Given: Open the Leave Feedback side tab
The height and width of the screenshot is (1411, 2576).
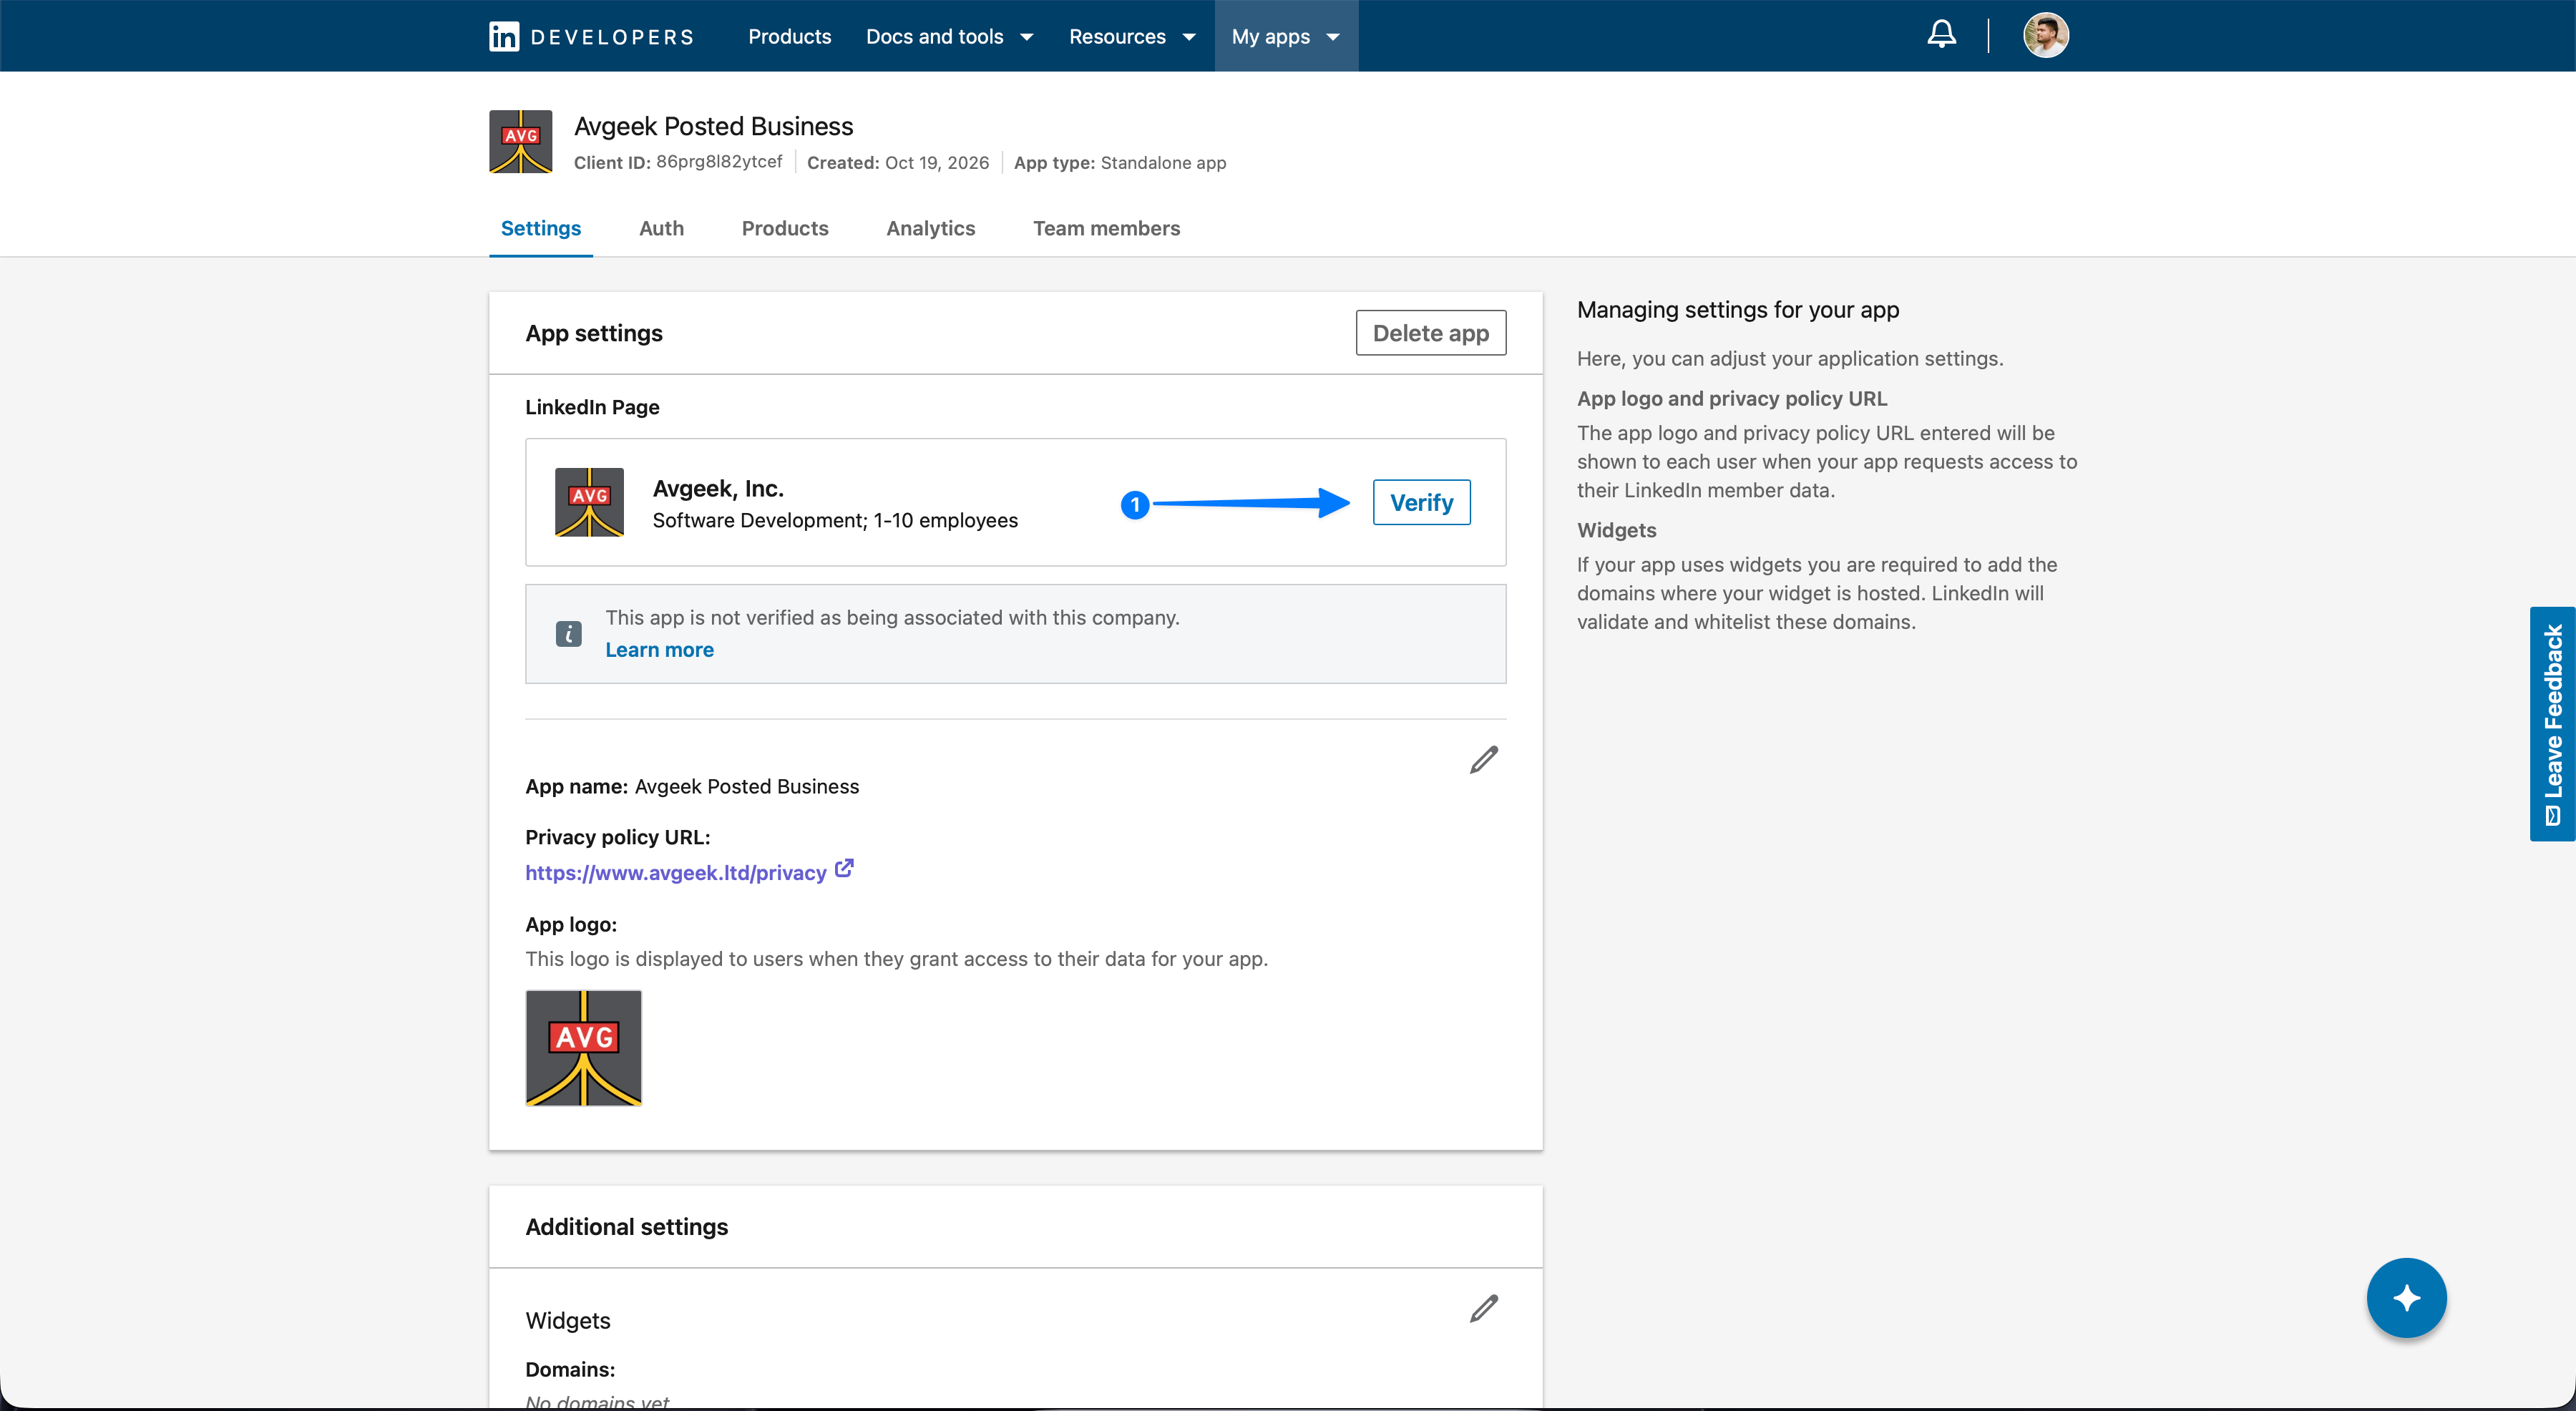Looking at the screenshot, I should click(x=2552, y=724).
